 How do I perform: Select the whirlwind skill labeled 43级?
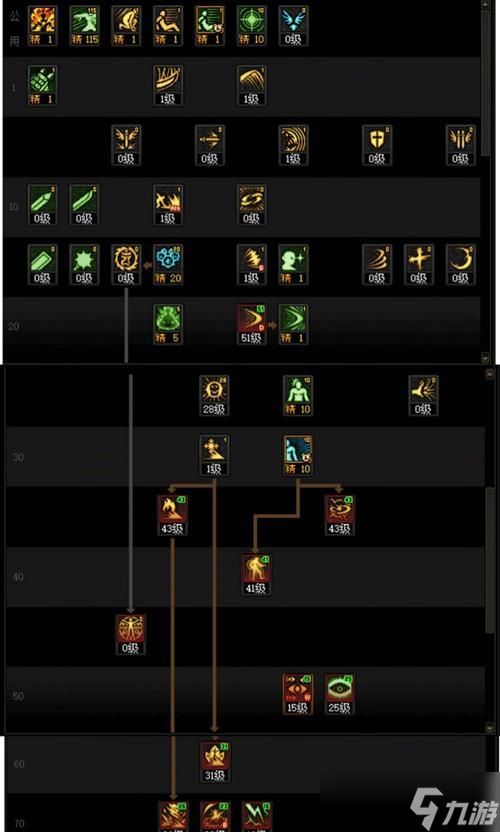340,515
